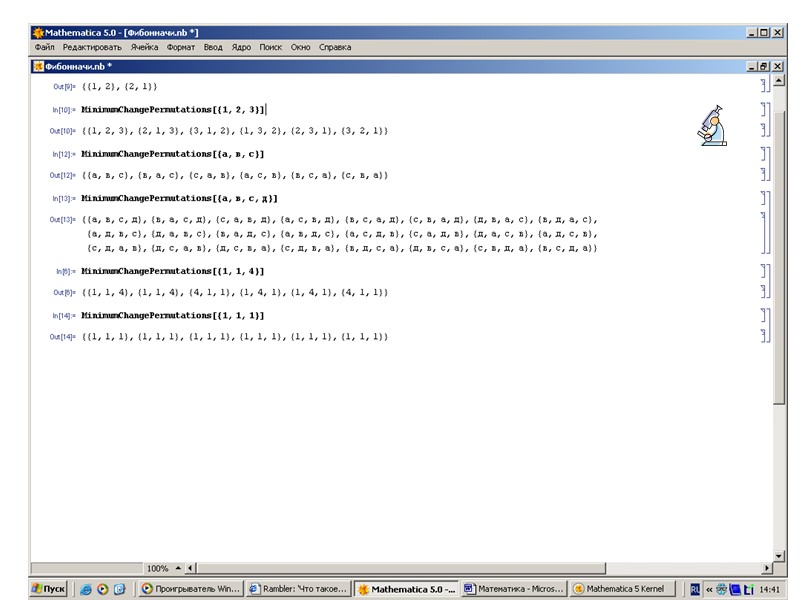The image size is (800, 600).
Task: Launch Internet Explorer from quick launch
Action: pyautogui.click(x=86, y=589)
